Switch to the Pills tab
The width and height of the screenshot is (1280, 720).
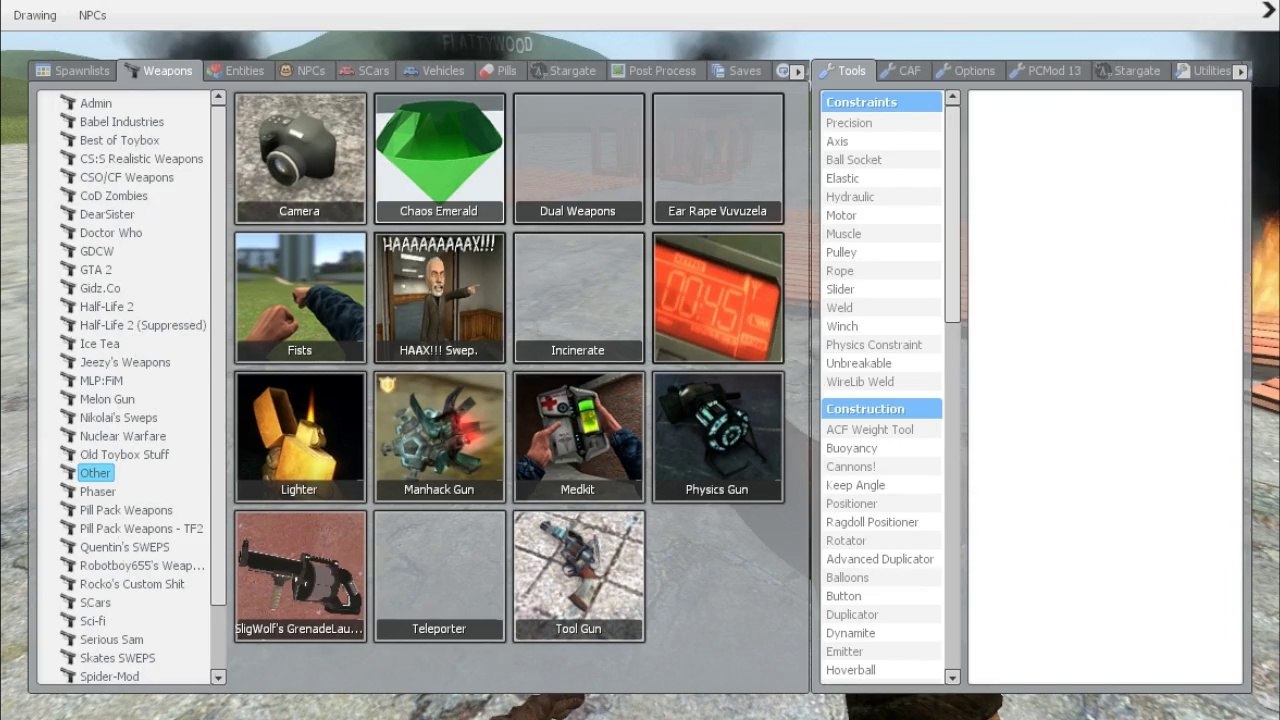(498, 71)
